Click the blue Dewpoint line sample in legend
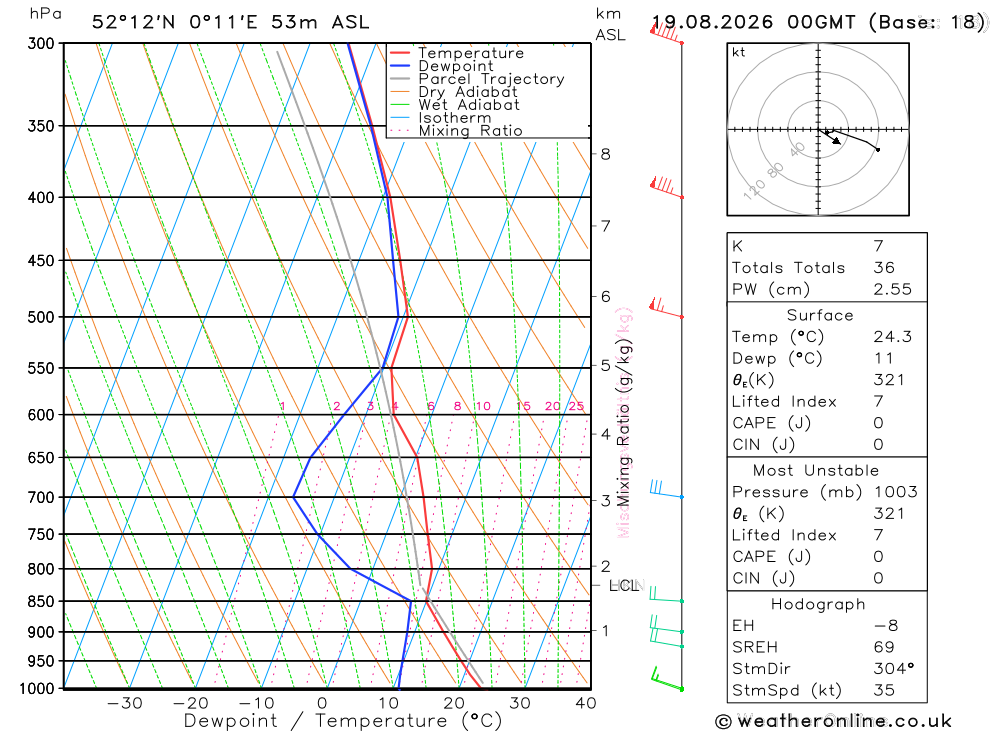Image resolution: width=1000 pixels, height=733 pixels. pyautogui.click(x=400, y=66)
